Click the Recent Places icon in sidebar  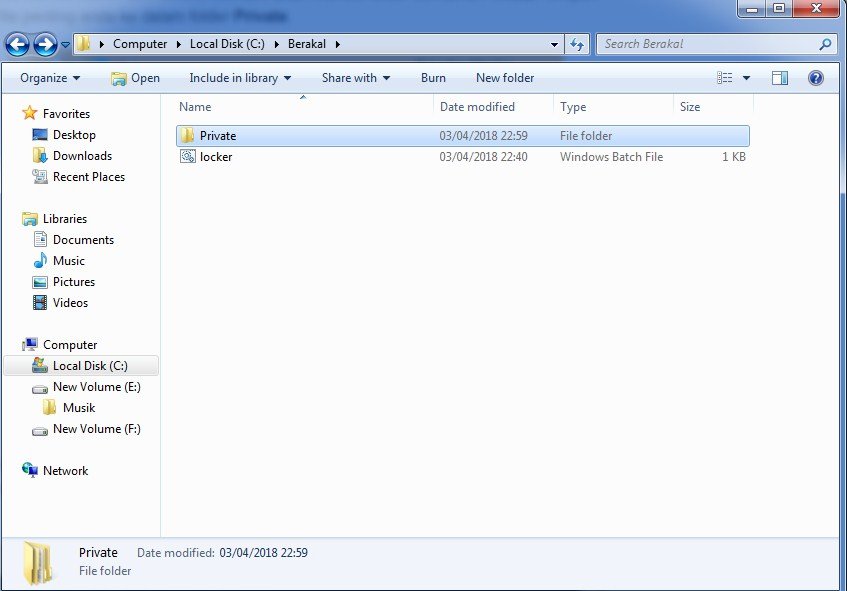39,177
